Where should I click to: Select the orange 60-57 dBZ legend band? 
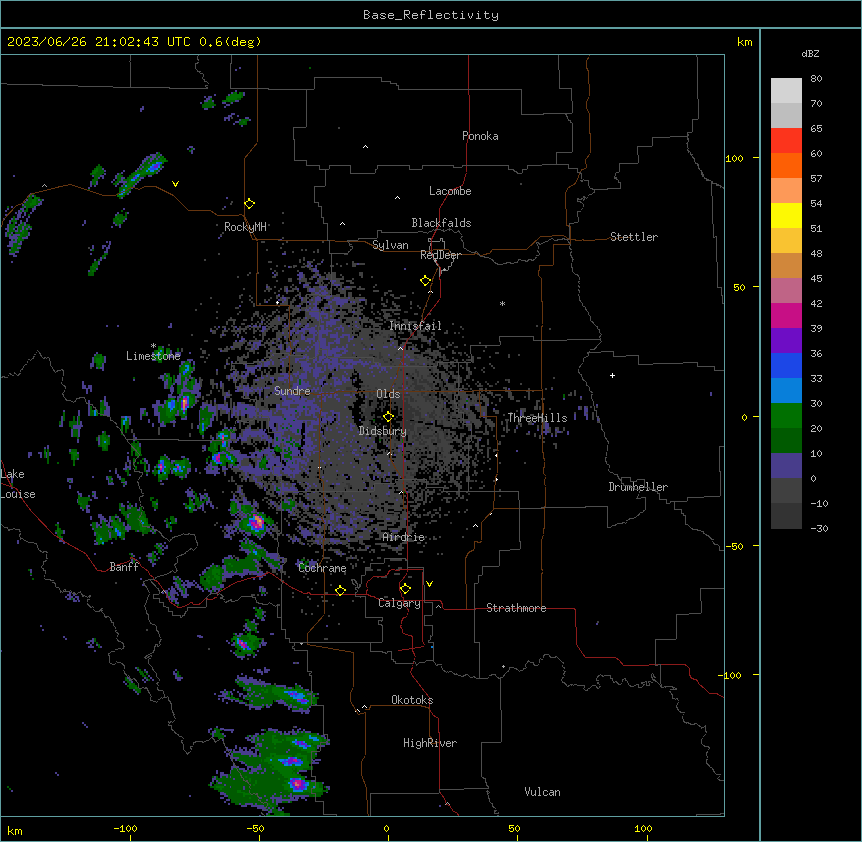(x=786, y=165)
